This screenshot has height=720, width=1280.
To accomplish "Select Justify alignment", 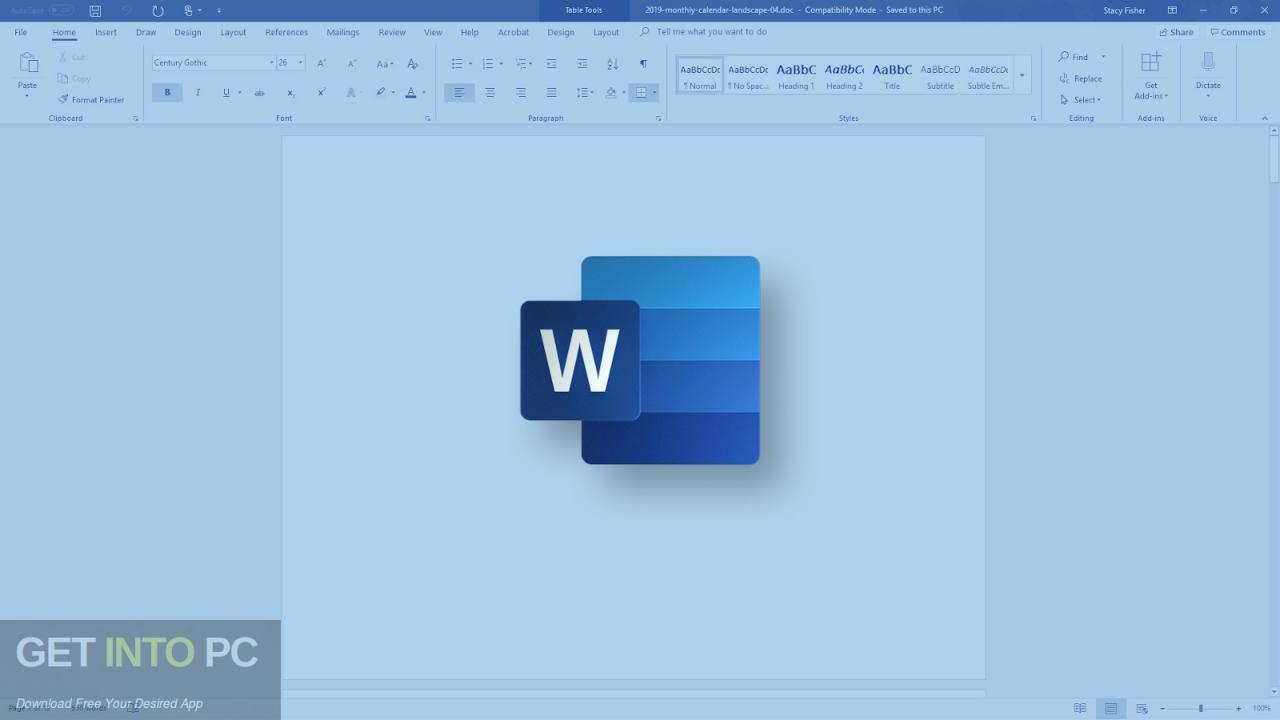I will (551, 92).
